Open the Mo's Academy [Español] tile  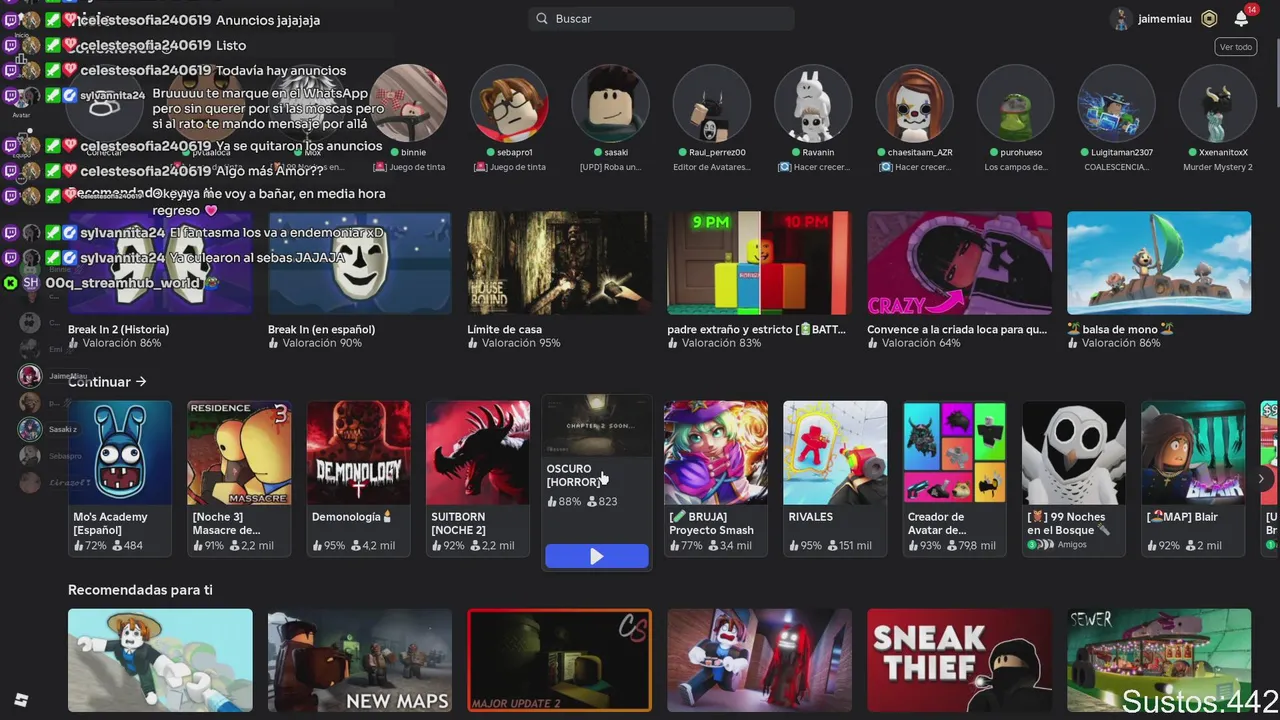(120, 478)
